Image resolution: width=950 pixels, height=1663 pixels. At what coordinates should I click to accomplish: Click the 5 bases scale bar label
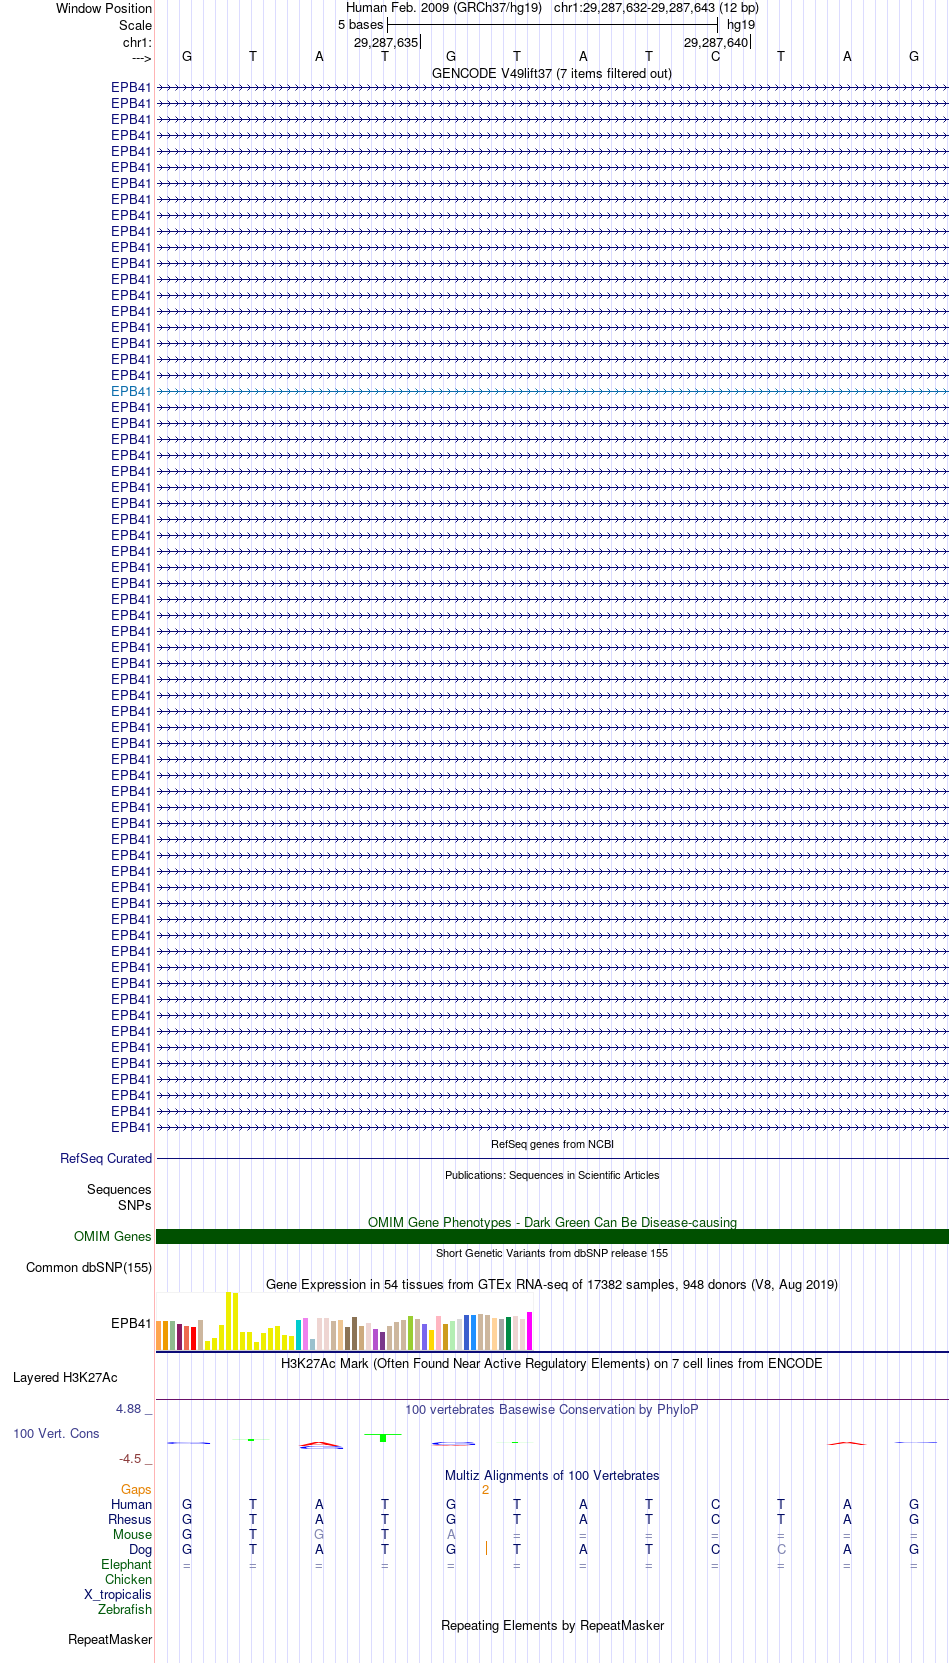(x=360, y=24)
